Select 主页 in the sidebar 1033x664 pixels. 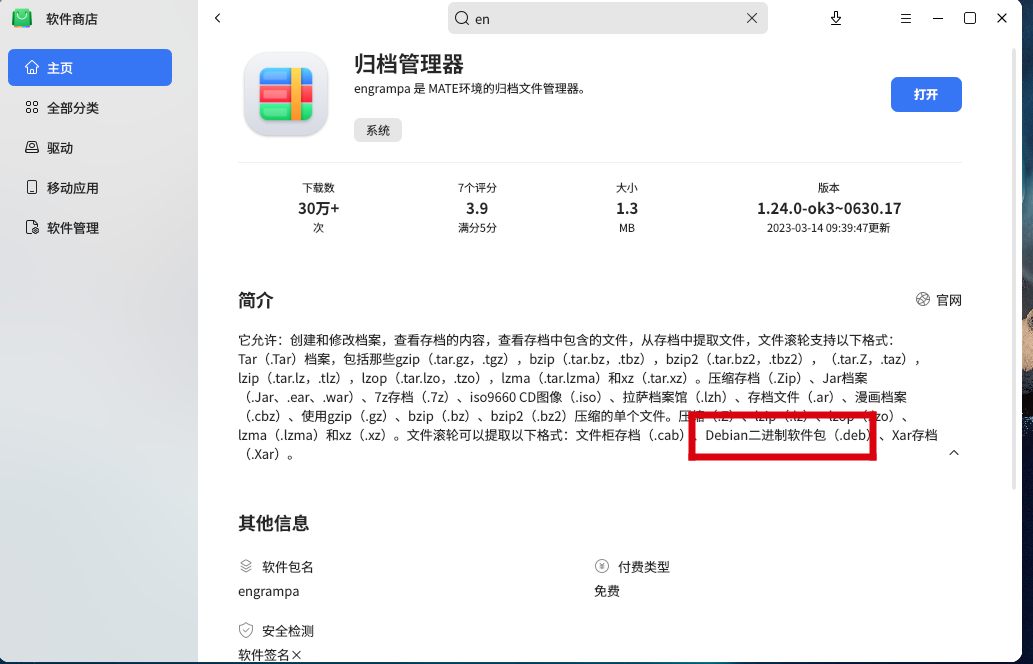point(90,67)
